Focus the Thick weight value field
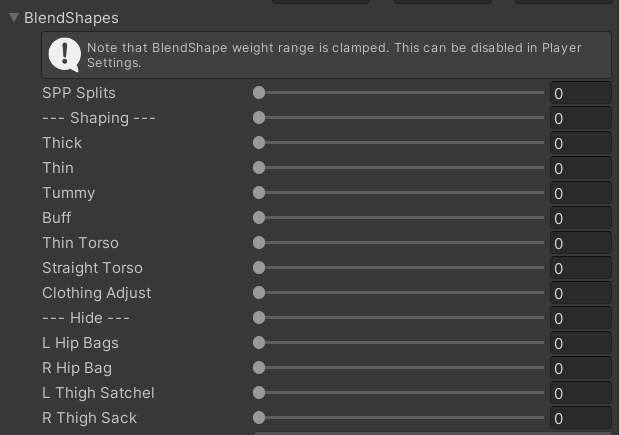 [580, 144]
